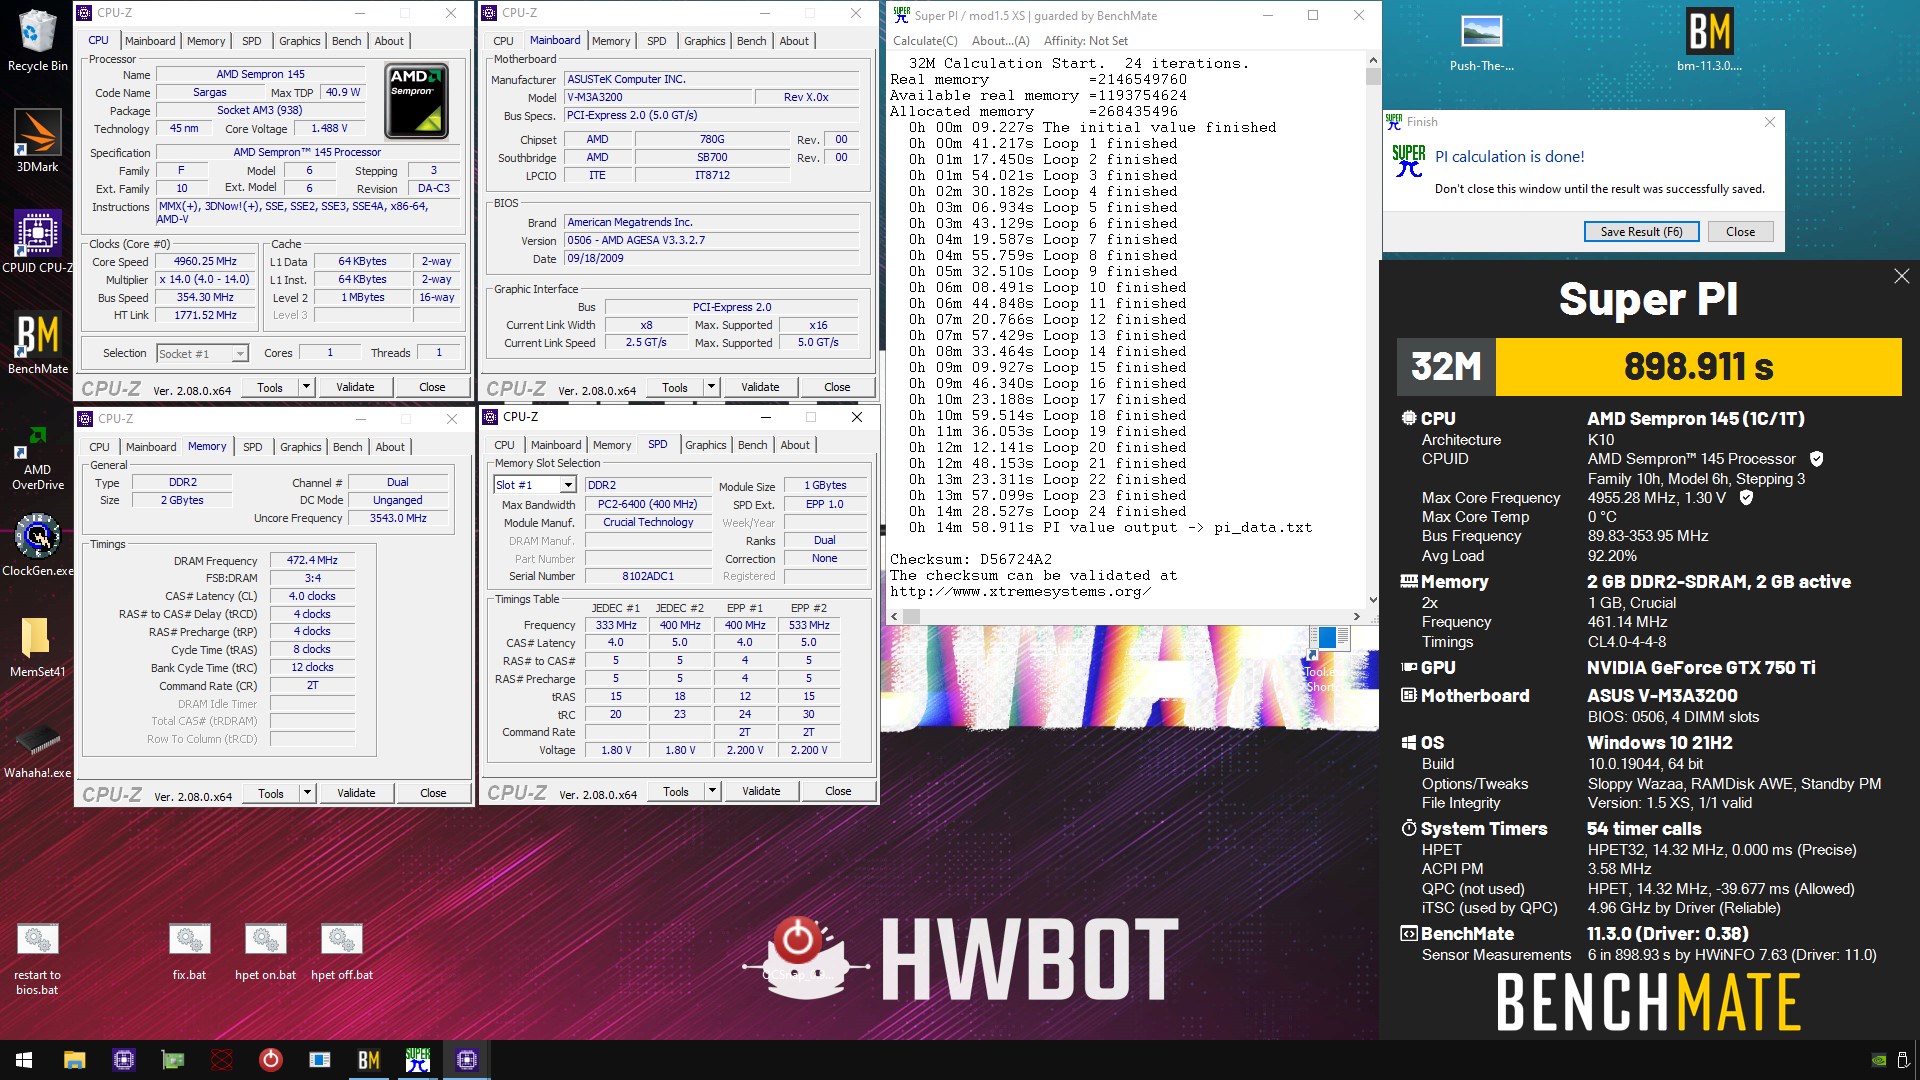The image size is (1920, 1080).
Task: Open the AMD OverDrive desktop shortcut
Action: pyautogui.click(x=37, y=457)
